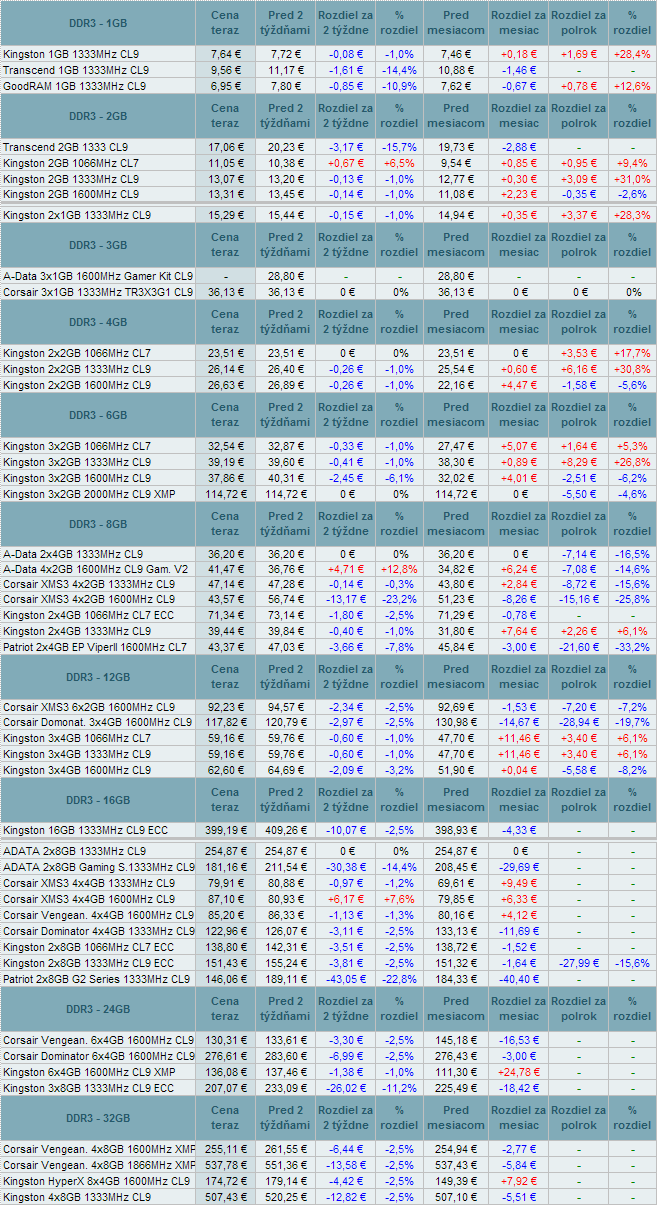657x1205 pixels.
Task: Click current price '114,72 €' for Kingston 3x2GB 2000MHz
Action: [x=226, y=493]
